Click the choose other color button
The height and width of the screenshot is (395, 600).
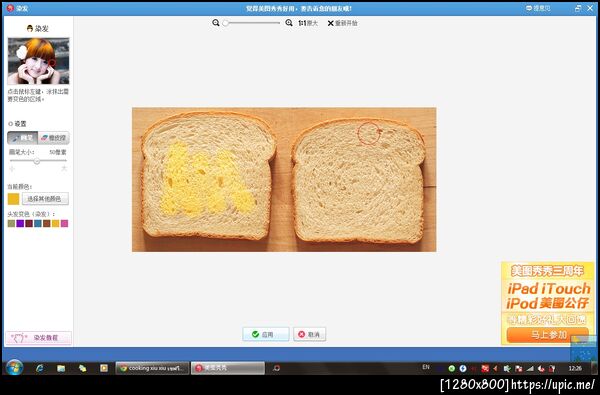[45, 199]
